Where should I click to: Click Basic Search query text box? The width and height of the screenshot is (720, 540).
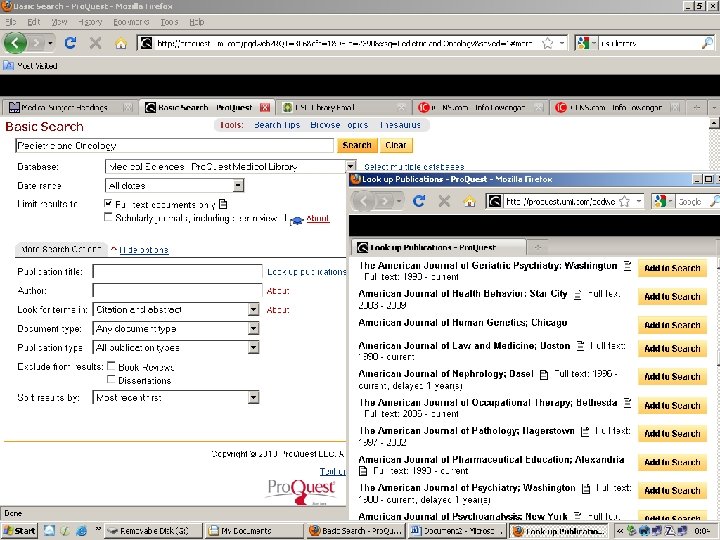coord(174,146)
